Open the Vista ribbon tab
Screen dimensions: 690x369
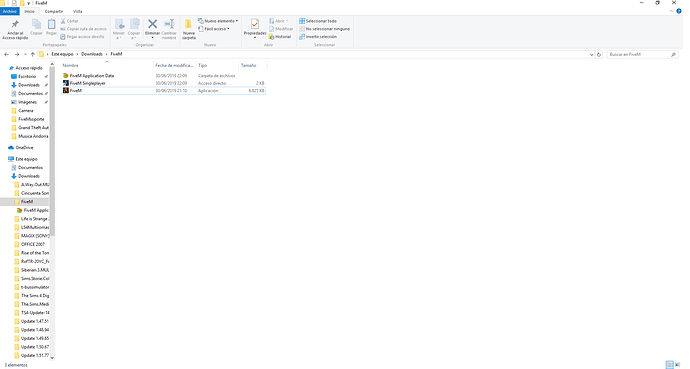tap(77, 11)
